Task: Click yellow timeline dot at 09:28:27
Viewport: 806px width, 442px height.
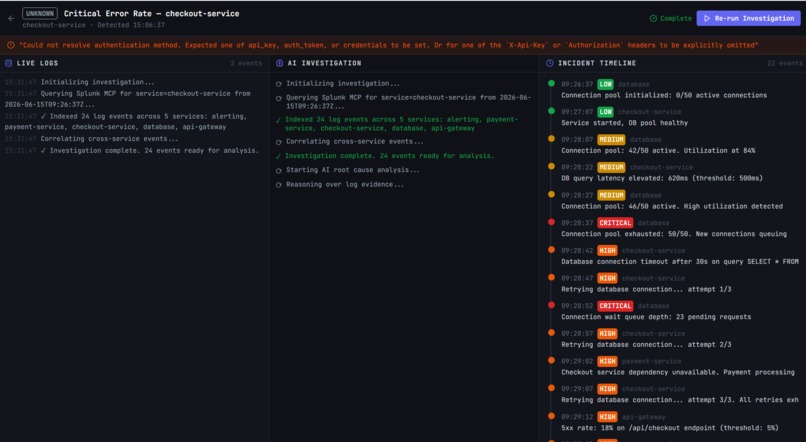Action: 551,195
